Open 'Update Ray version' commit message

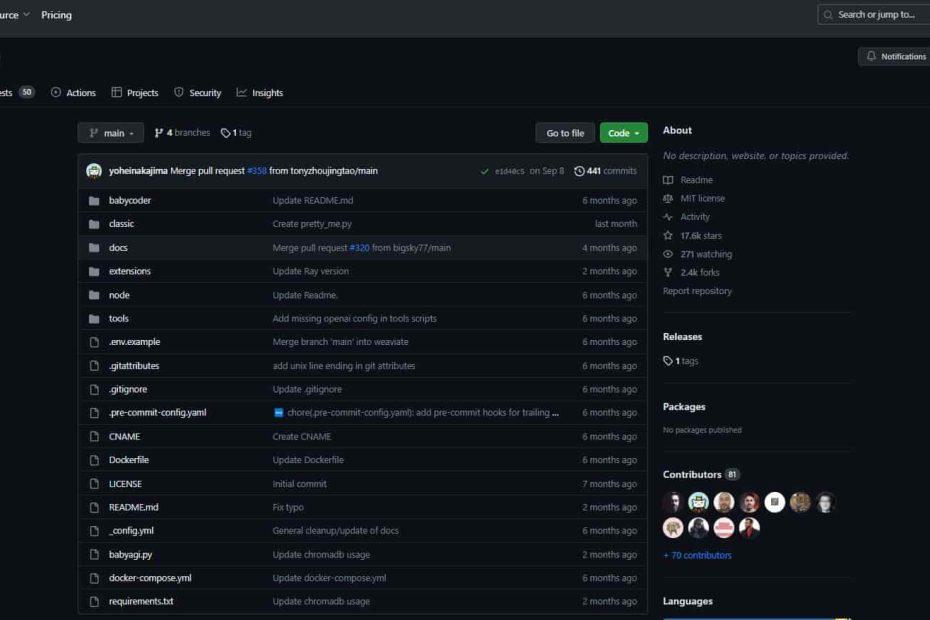point(310,271)
